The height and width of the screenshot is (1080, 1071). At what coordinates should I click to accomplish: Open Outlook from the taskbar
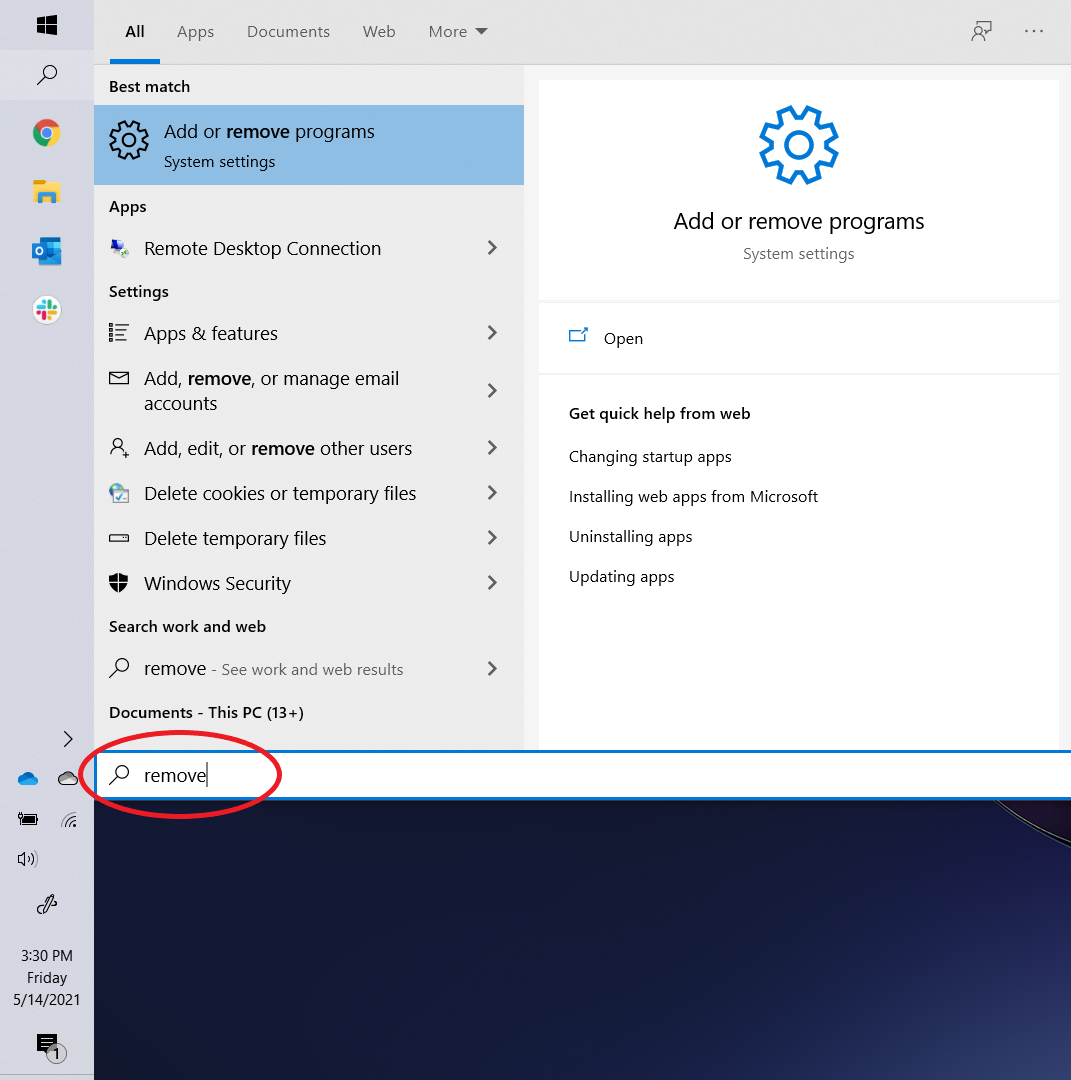(46, 251)
